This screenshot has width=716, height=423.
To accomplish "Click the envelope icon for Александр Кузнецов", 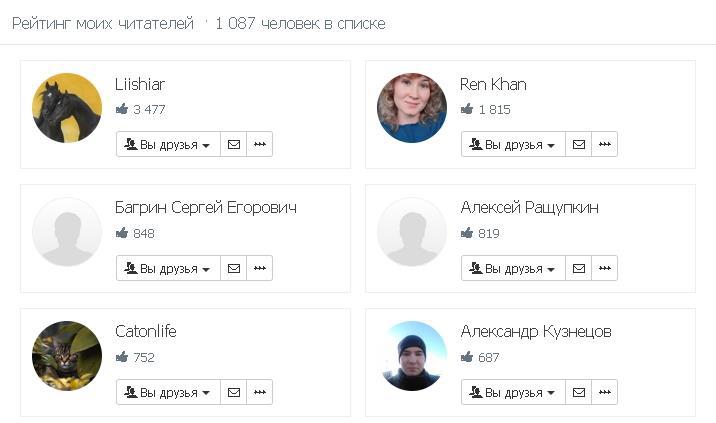I will click(579, 392).
